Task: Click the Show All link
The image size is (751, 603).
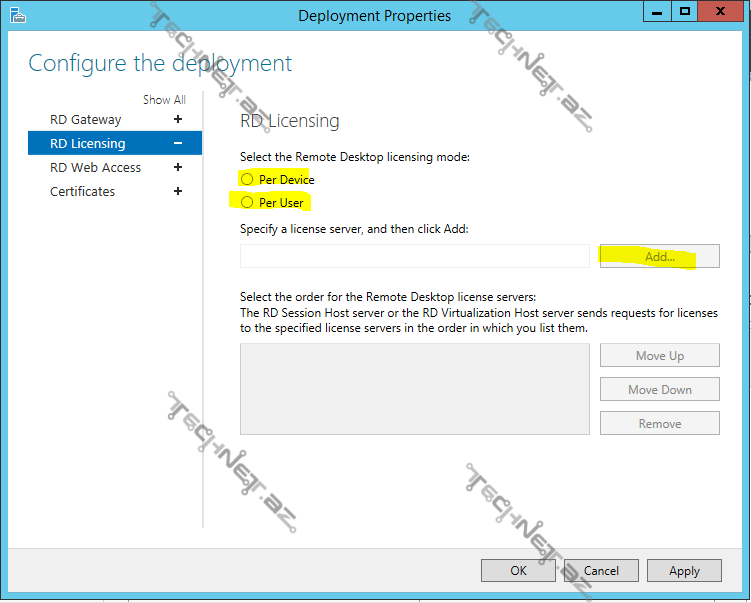Action: click(164, 100)
